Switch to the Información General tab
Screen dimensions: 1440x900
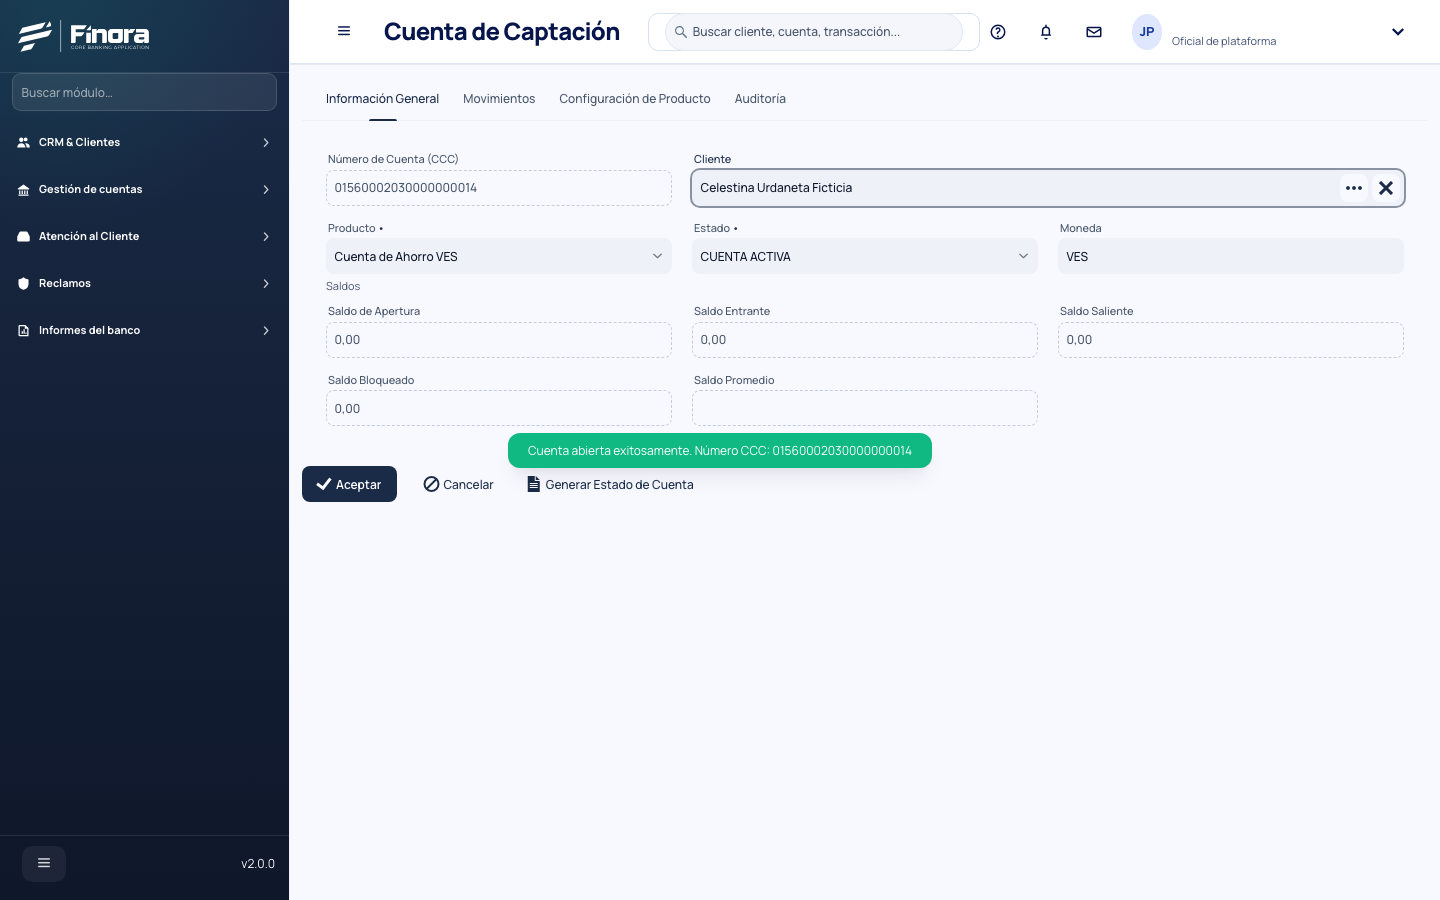pos(382,99)
